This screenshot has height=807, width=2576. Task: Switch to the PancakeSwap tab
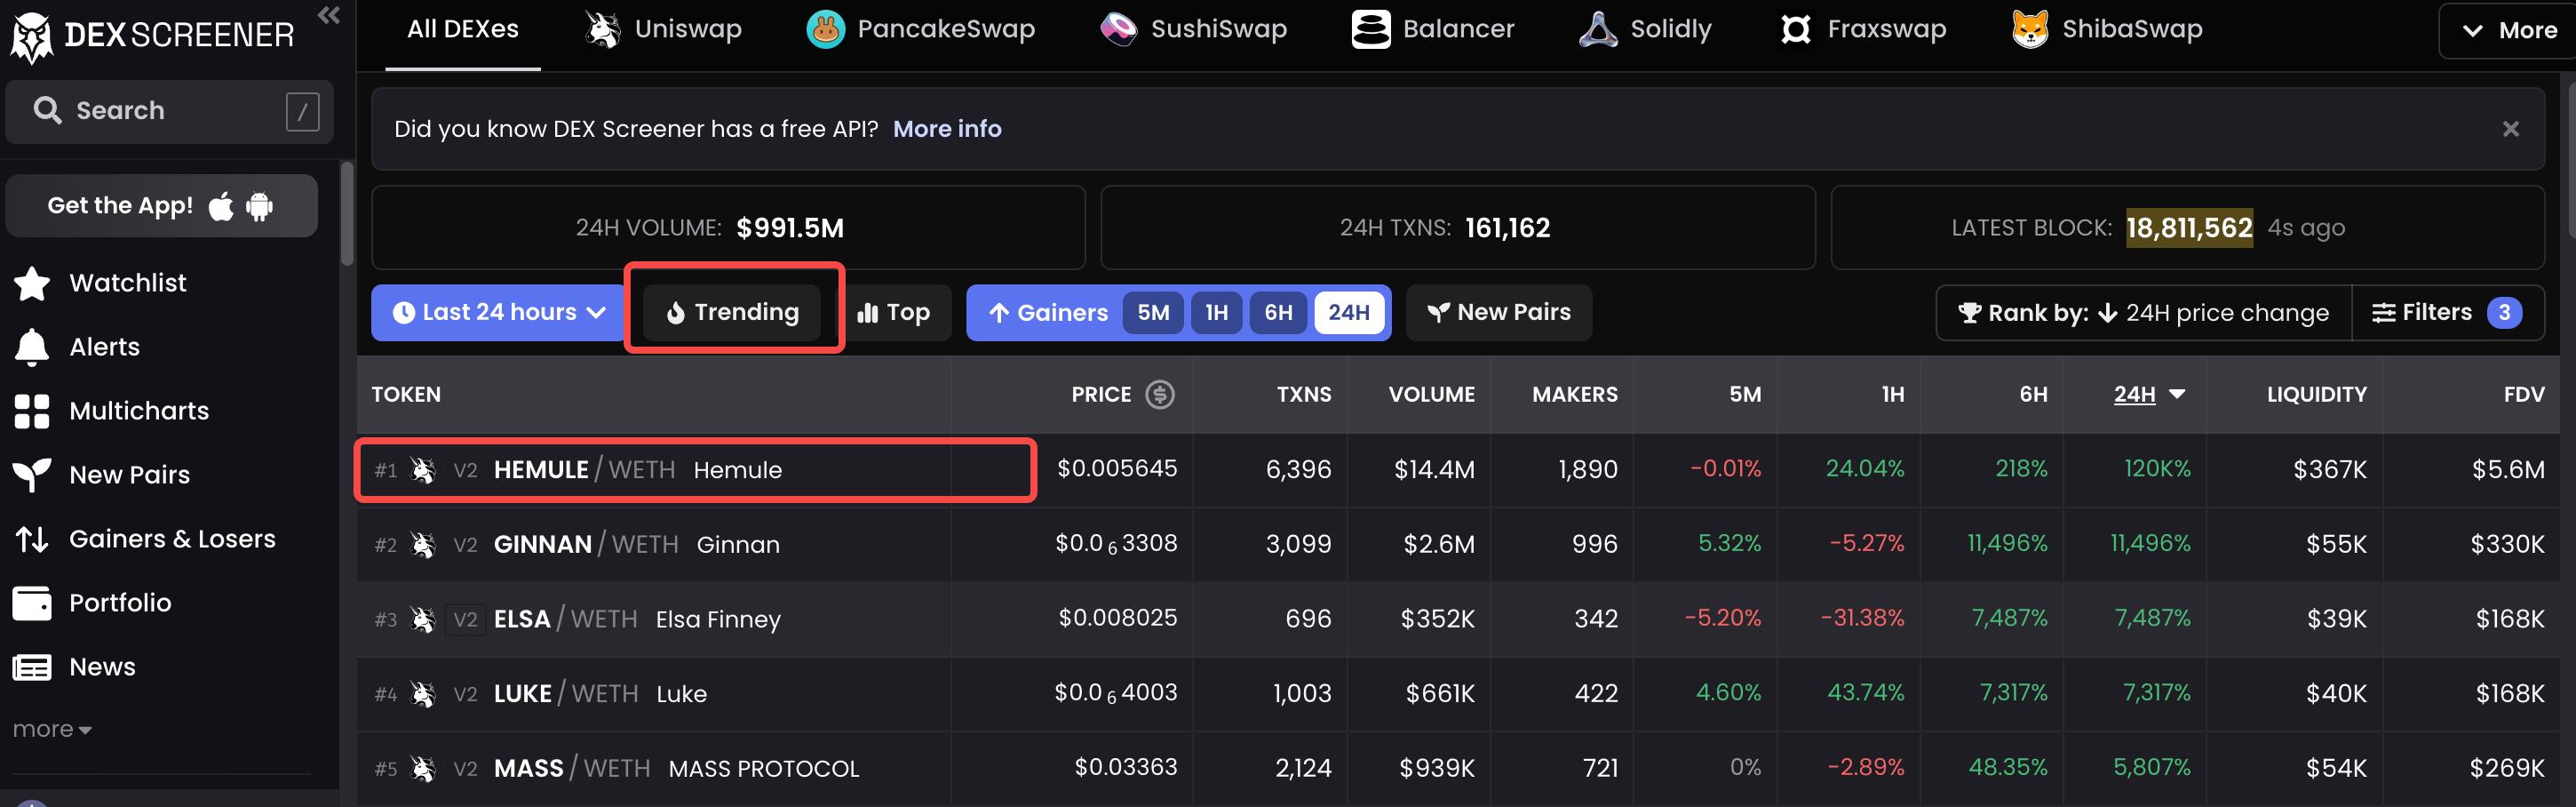[x=921, y=30]
